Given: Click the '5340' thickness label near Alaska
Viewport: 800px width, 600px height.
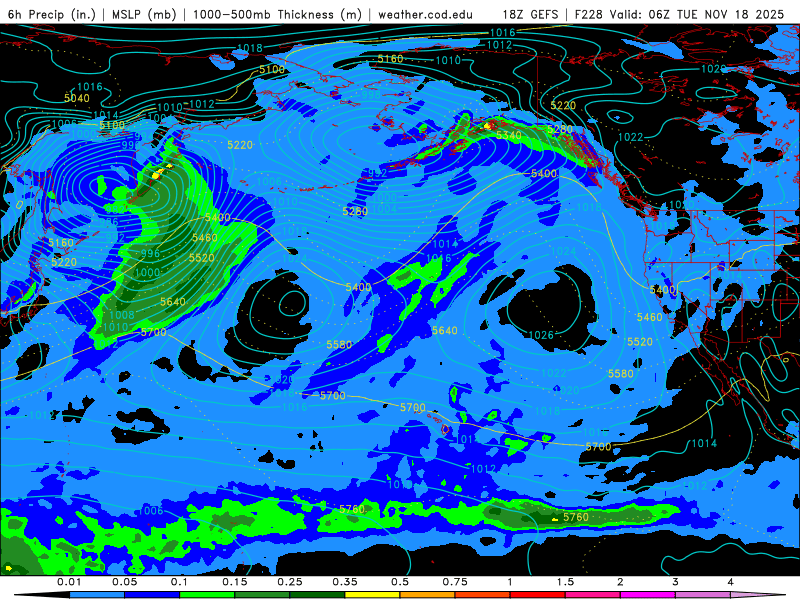Looking at the screenshot, I should pos(509,135).
